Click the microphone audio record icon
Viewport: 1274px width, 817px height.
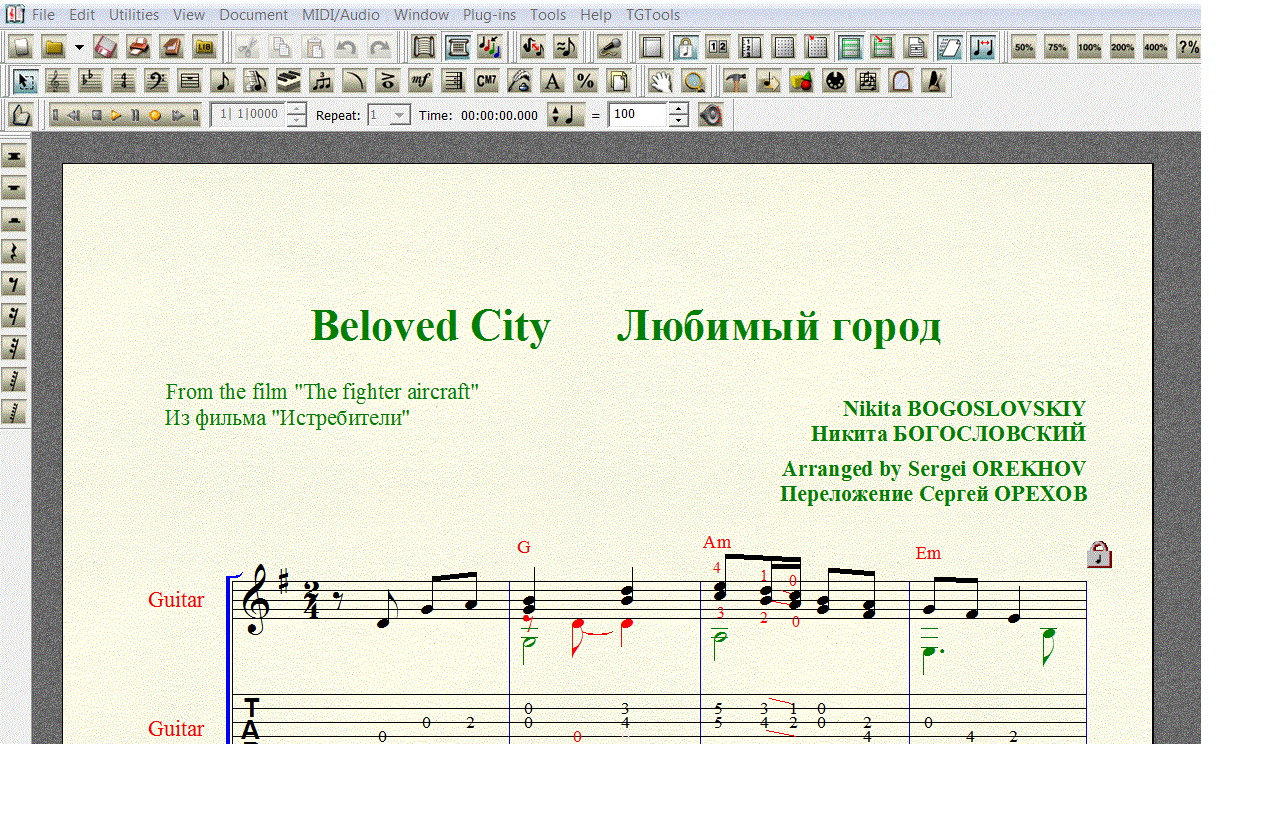[610, 47]
